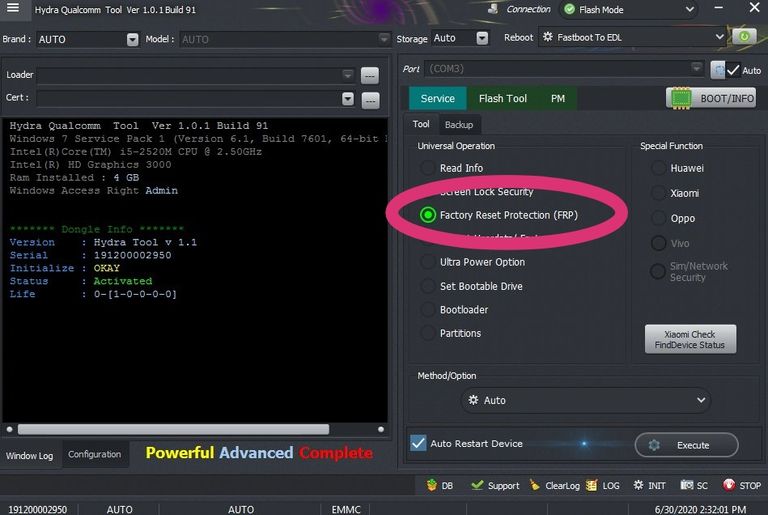
Task: Click the Execute button label
Action: [x=693, y=445]
